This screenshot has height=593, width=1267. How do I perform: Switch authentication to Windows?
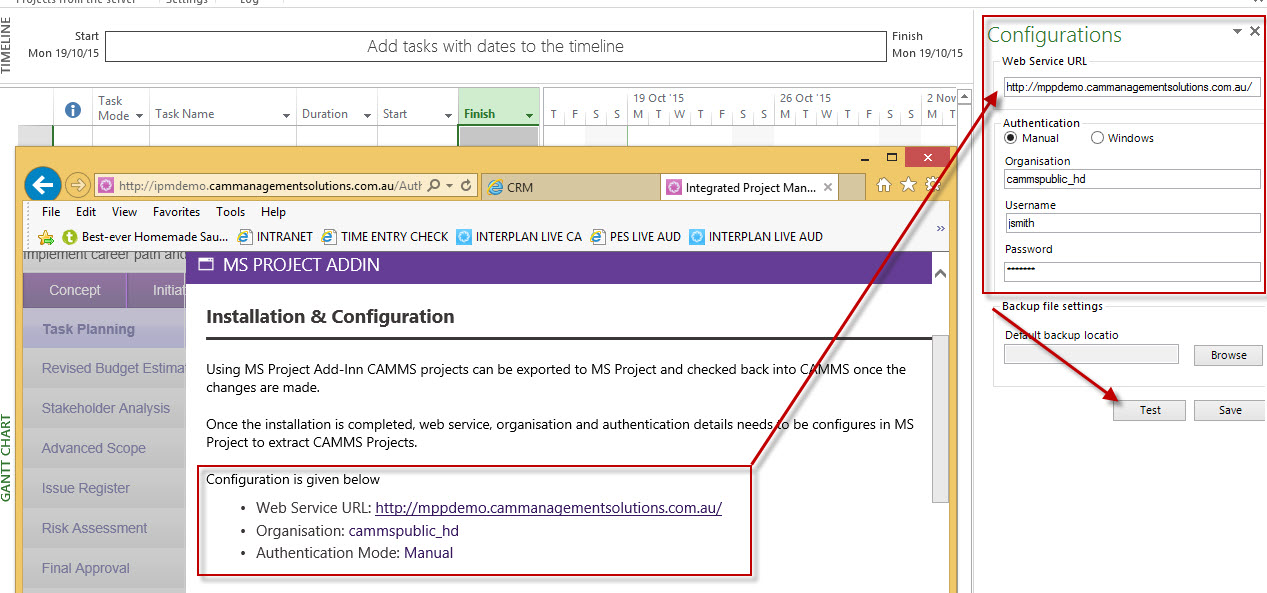pyautogui.click(x=1098, y=138)
